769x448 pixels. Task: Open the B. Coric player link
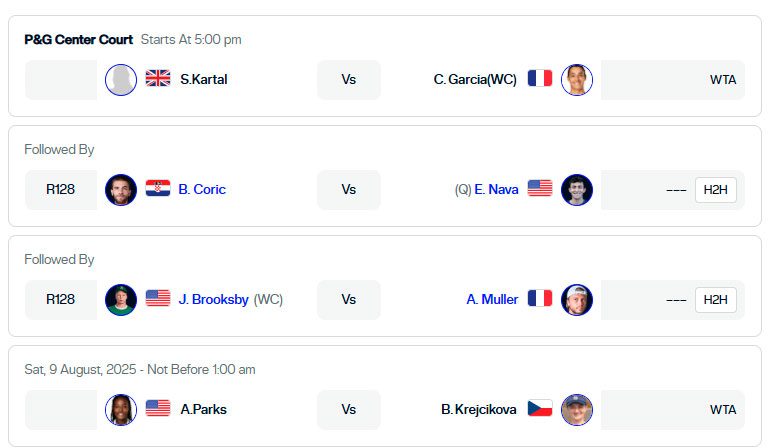click(202, 189)
